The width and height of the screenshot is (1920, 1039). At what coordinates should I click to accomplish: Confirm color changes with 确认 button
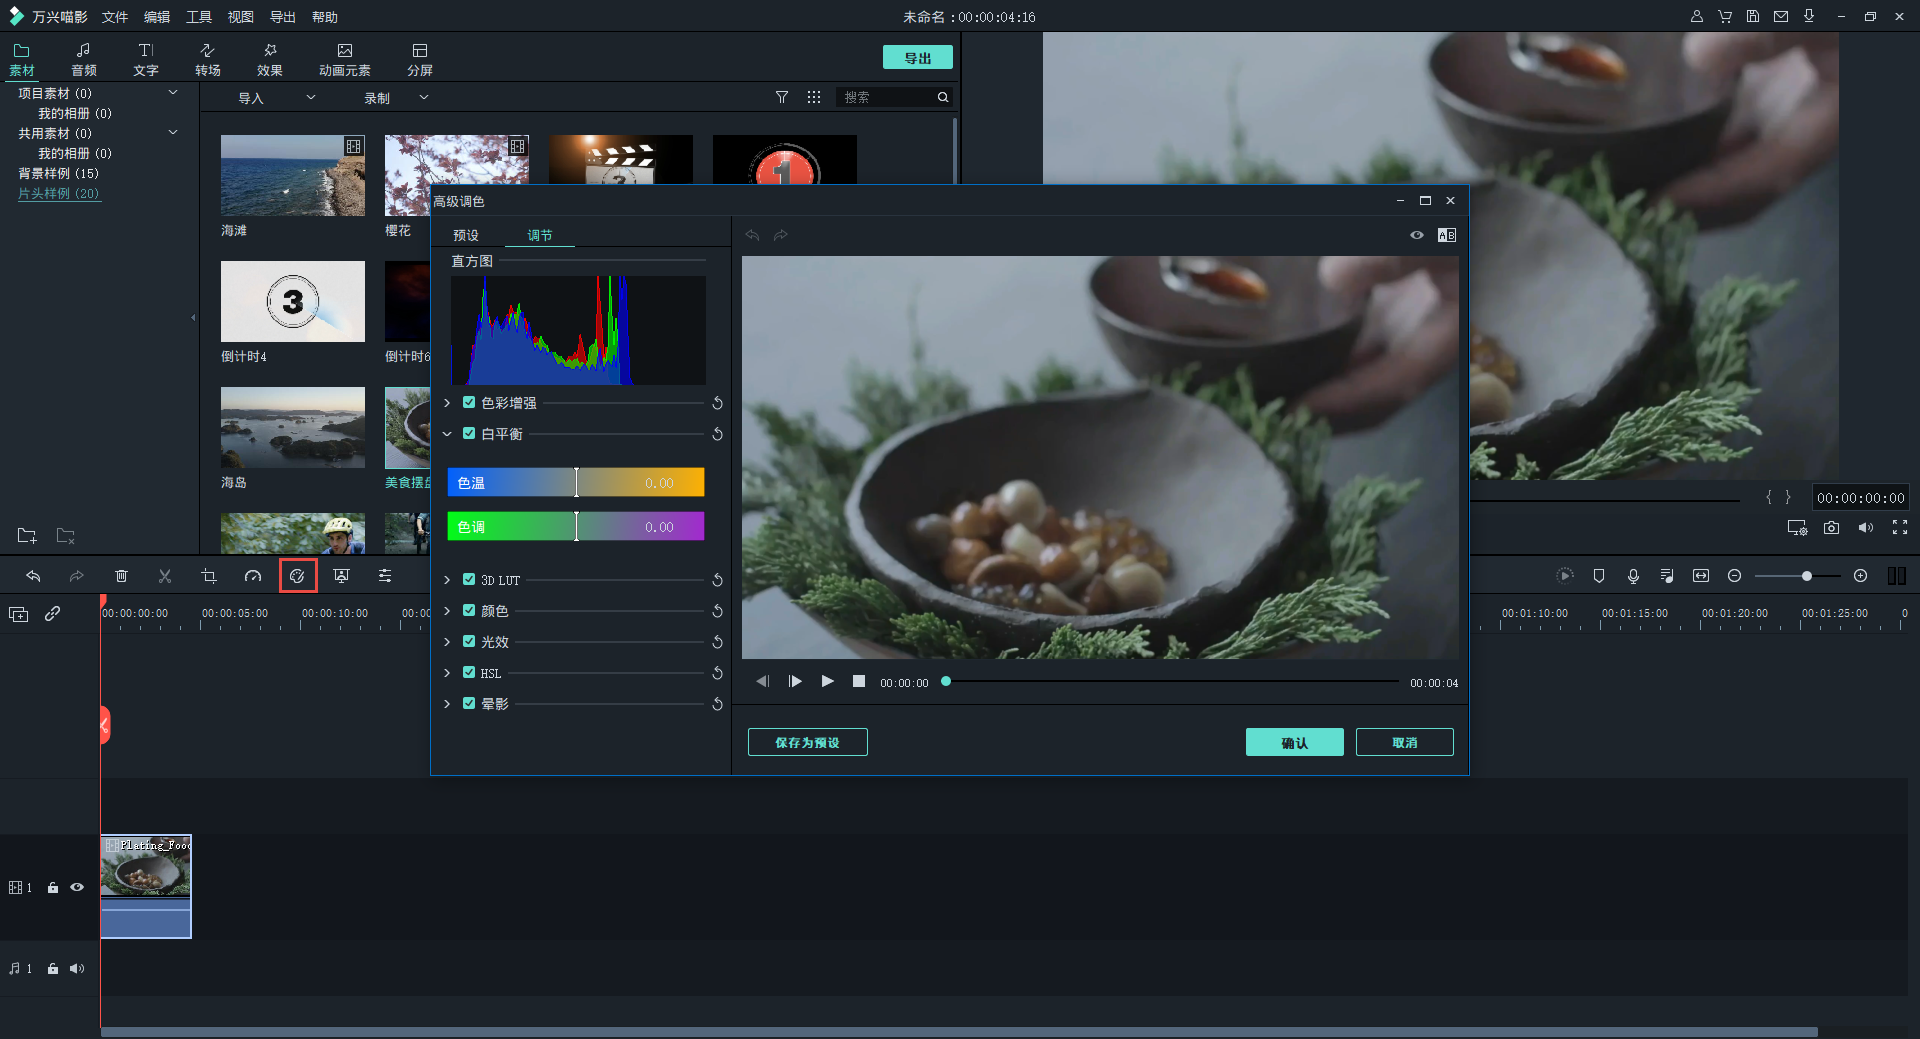point(1294,742)
